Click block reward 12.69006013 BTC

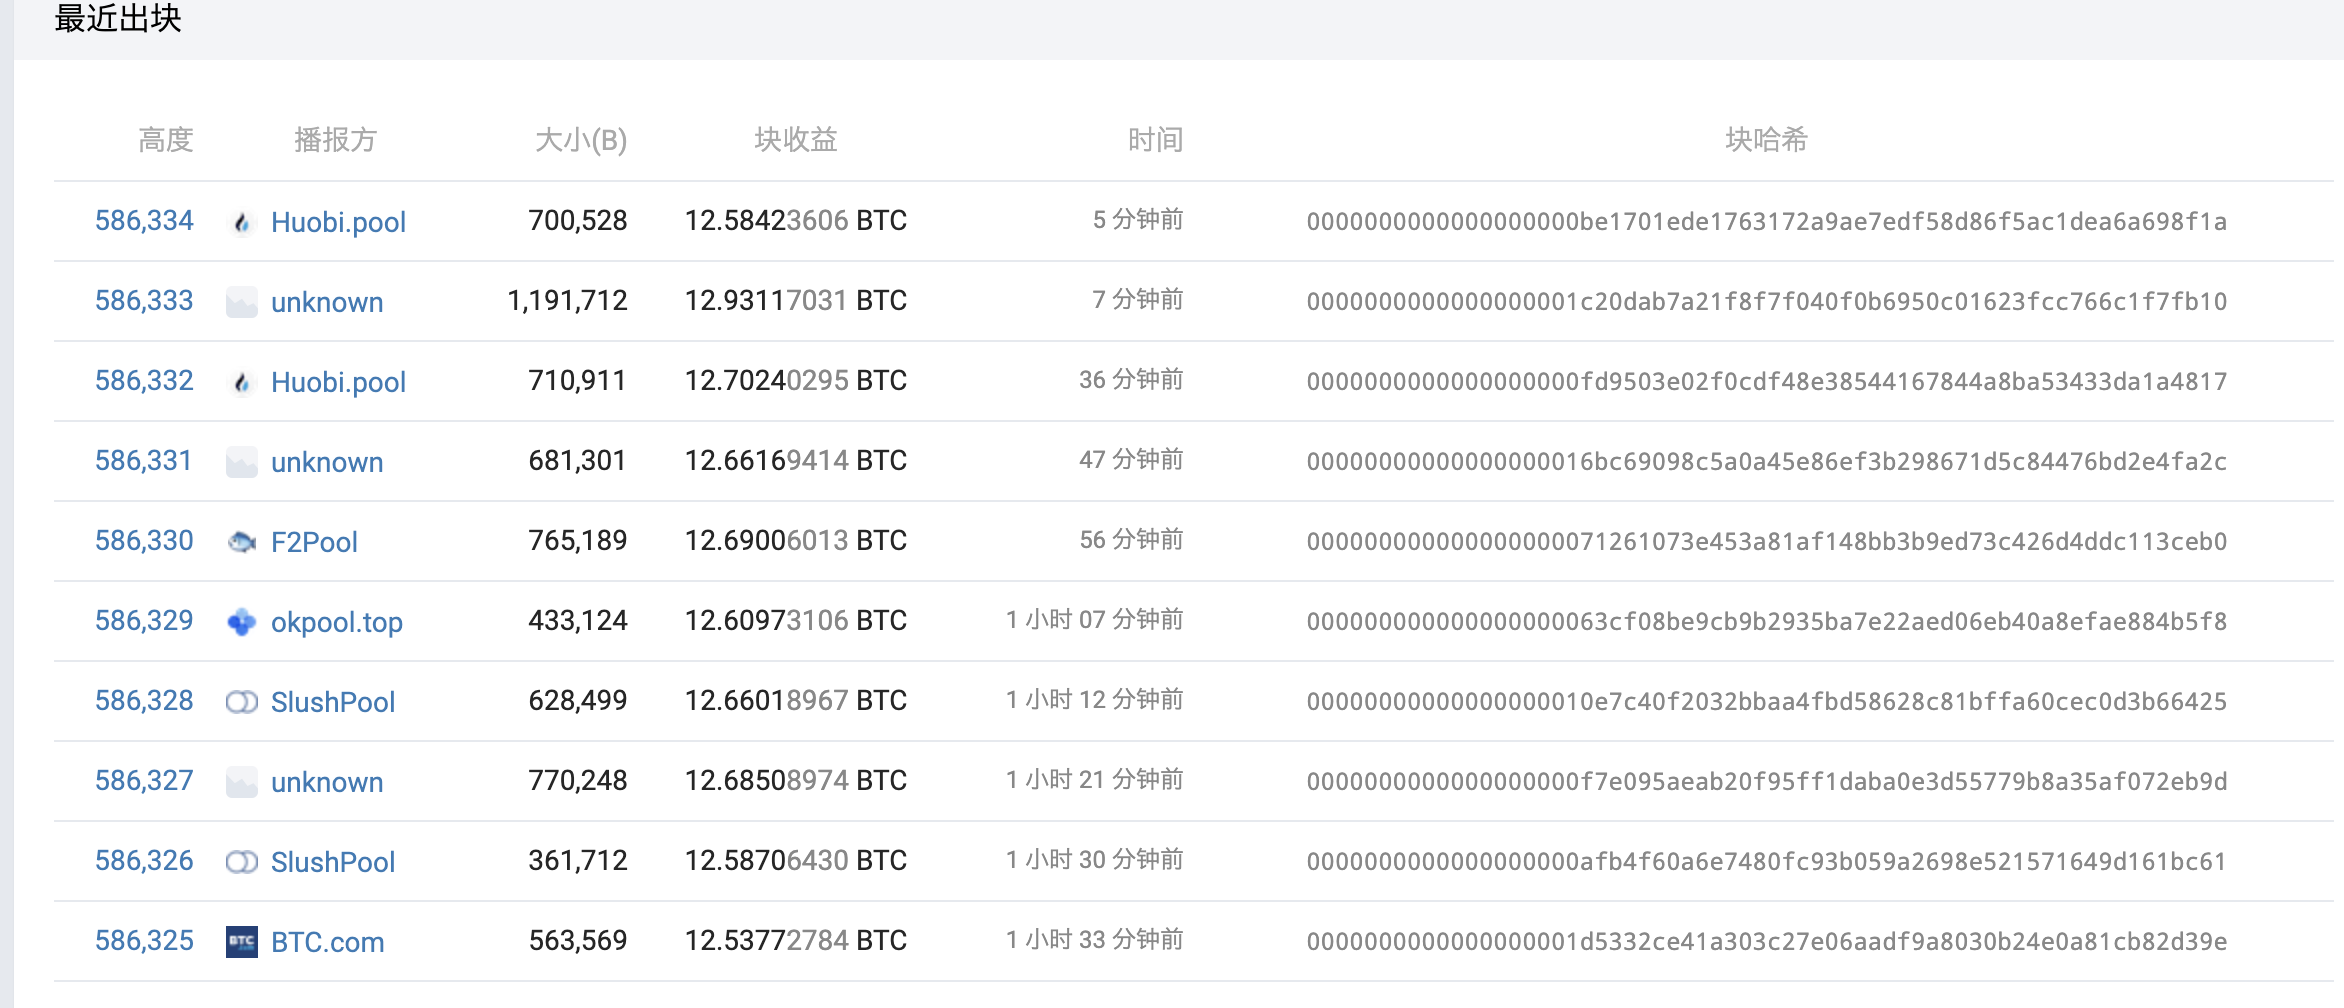point(796,541)
